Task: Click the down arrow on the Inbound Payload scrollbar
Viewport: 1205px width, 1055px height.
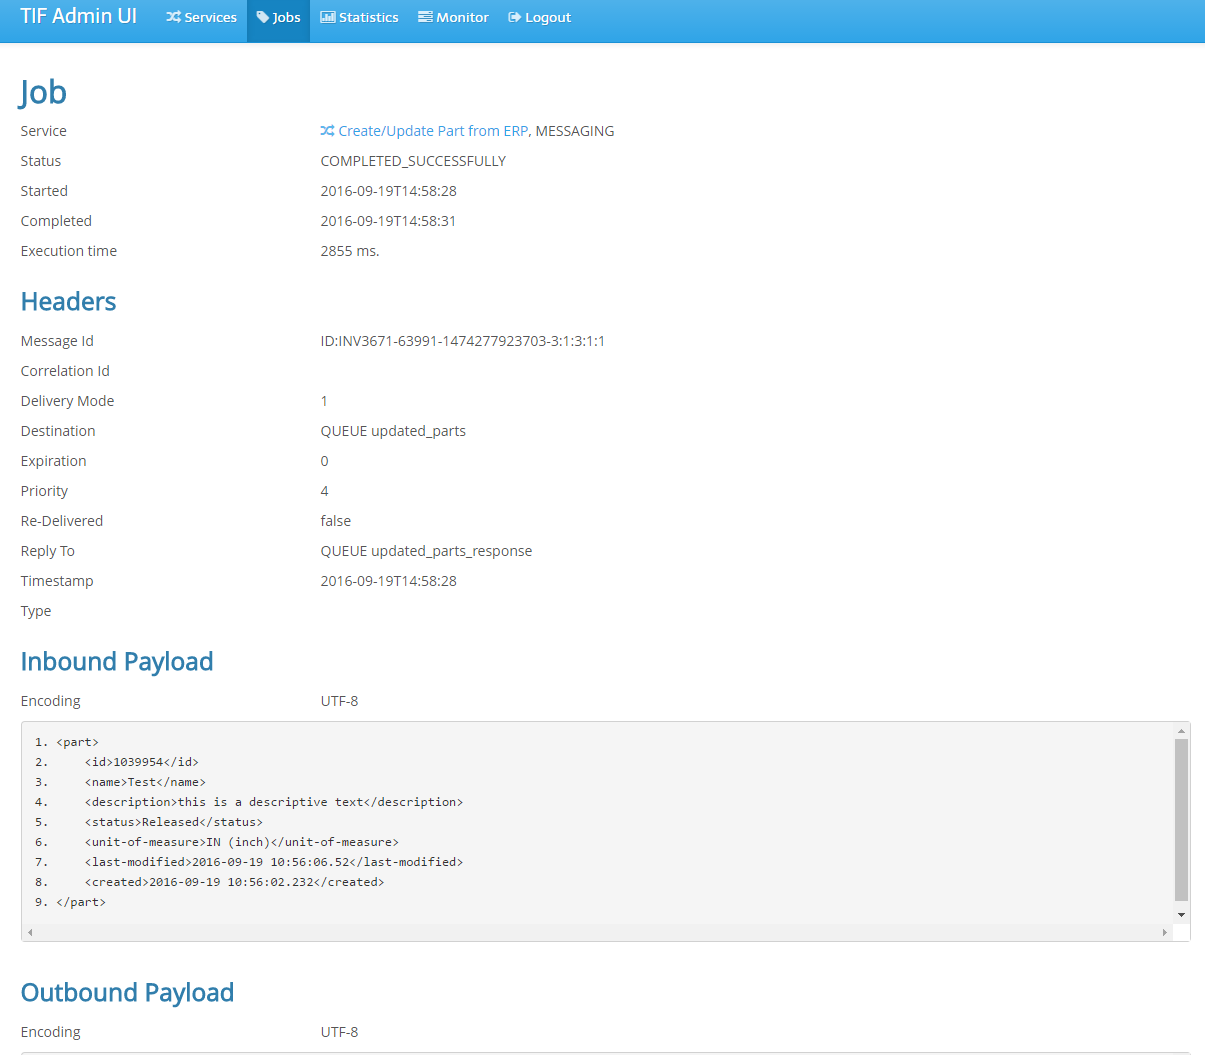Action: 1182,915
